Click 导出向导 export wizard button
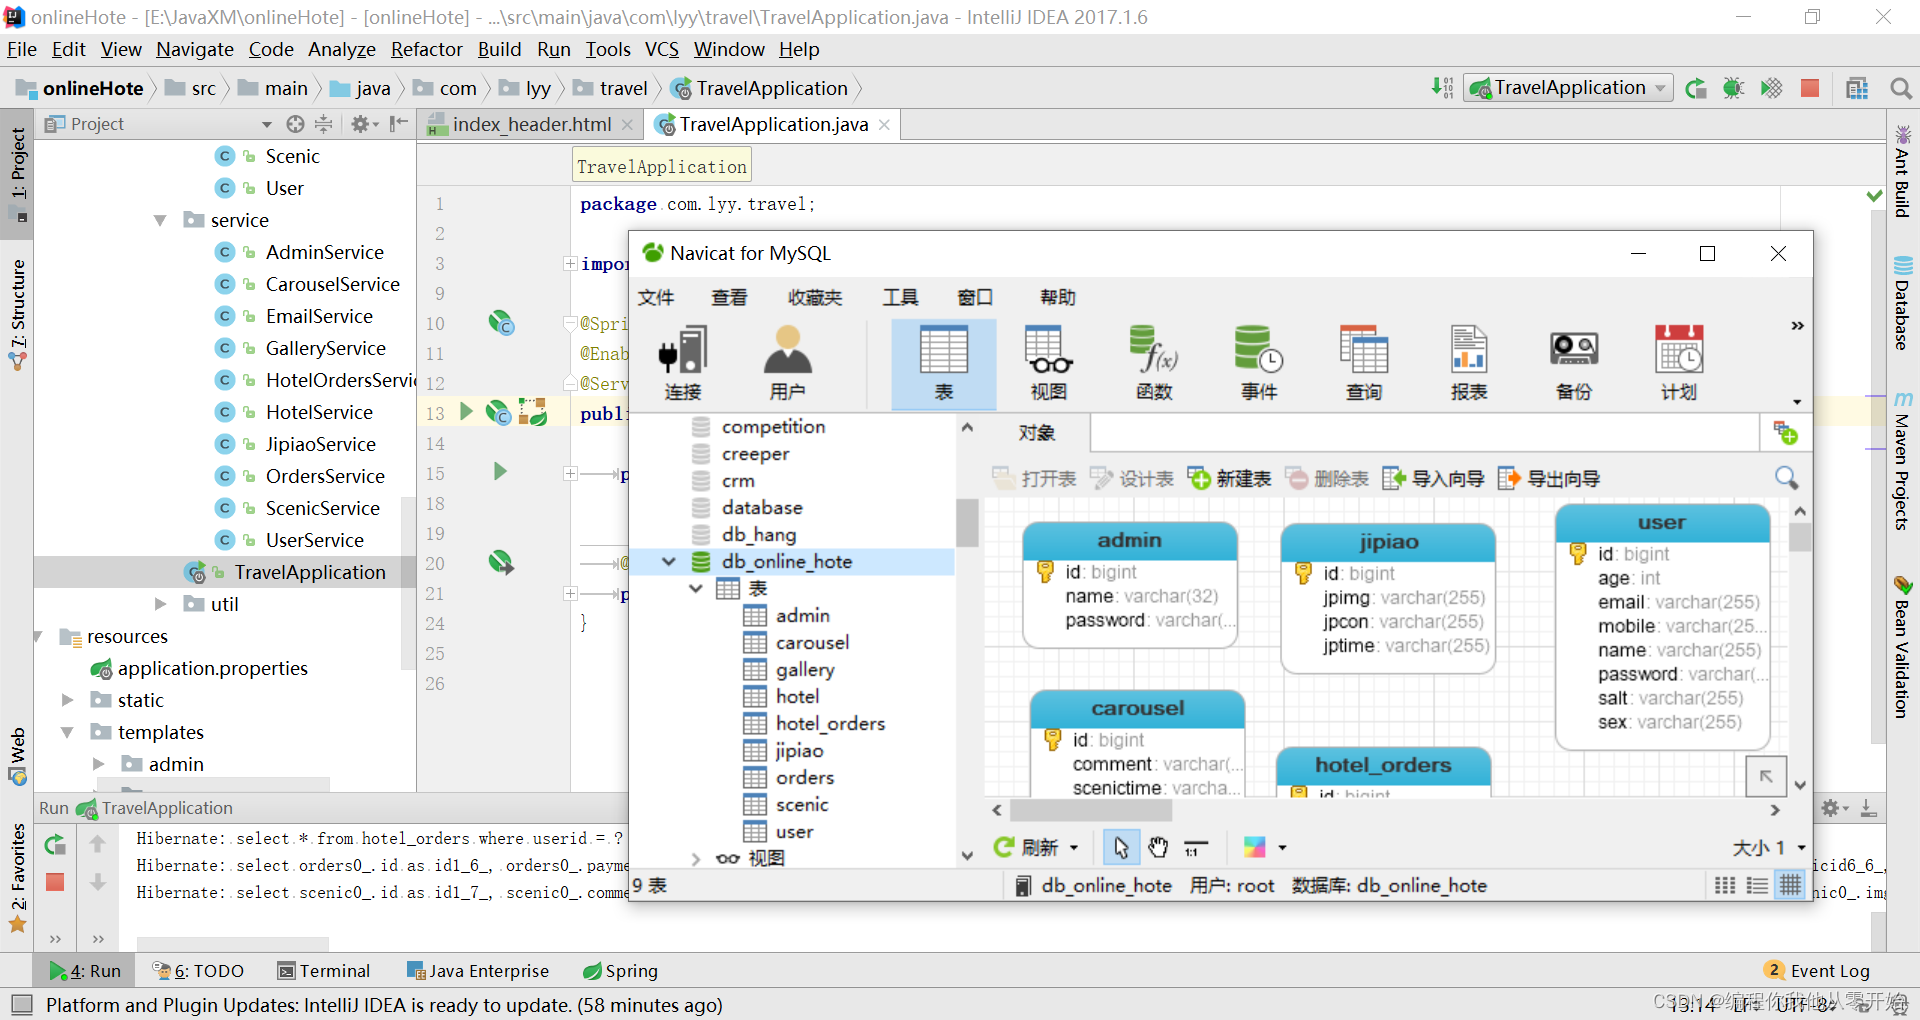Viewport: 1920px width, 1020px height. [1549, 478]
